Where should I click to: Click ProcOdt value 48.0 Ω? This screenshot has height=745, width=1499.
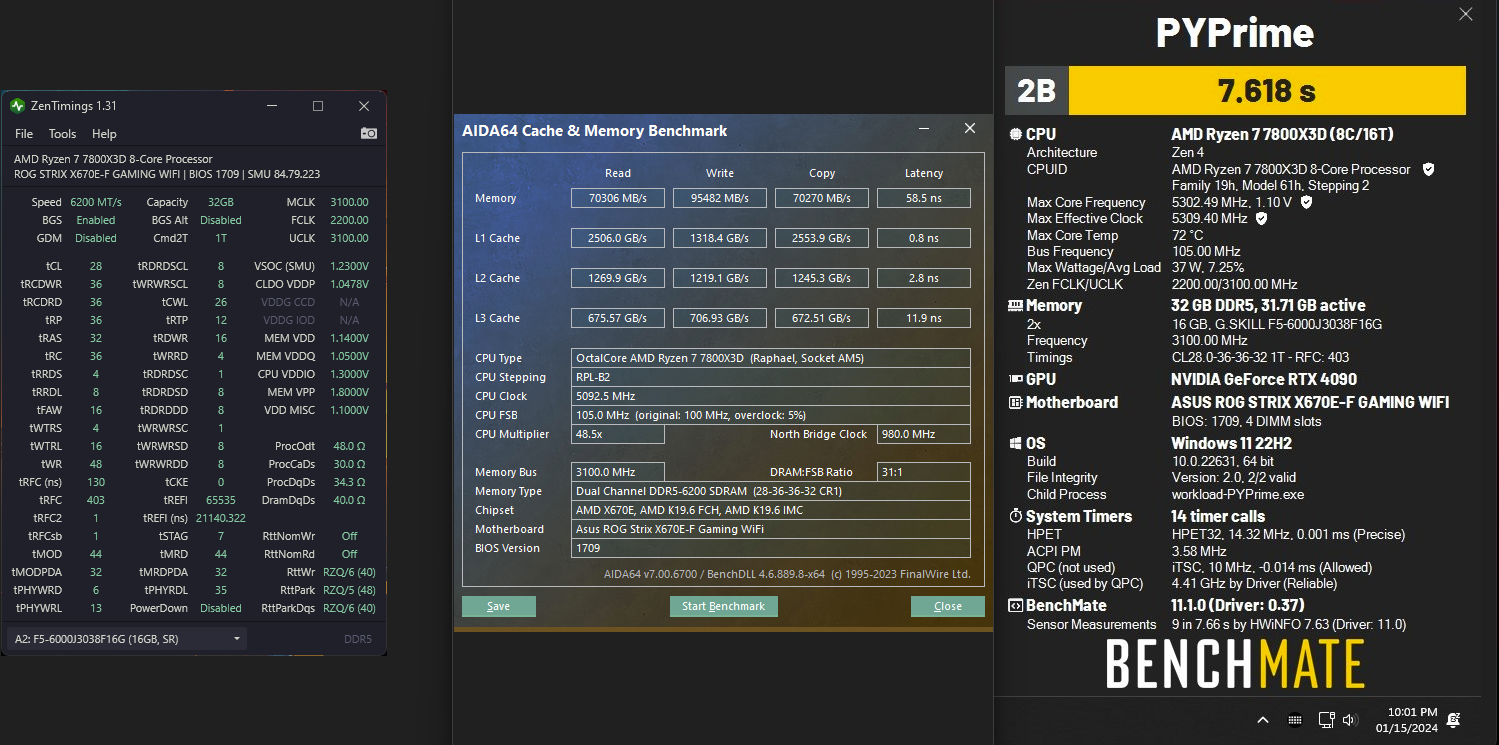point(350,446)
